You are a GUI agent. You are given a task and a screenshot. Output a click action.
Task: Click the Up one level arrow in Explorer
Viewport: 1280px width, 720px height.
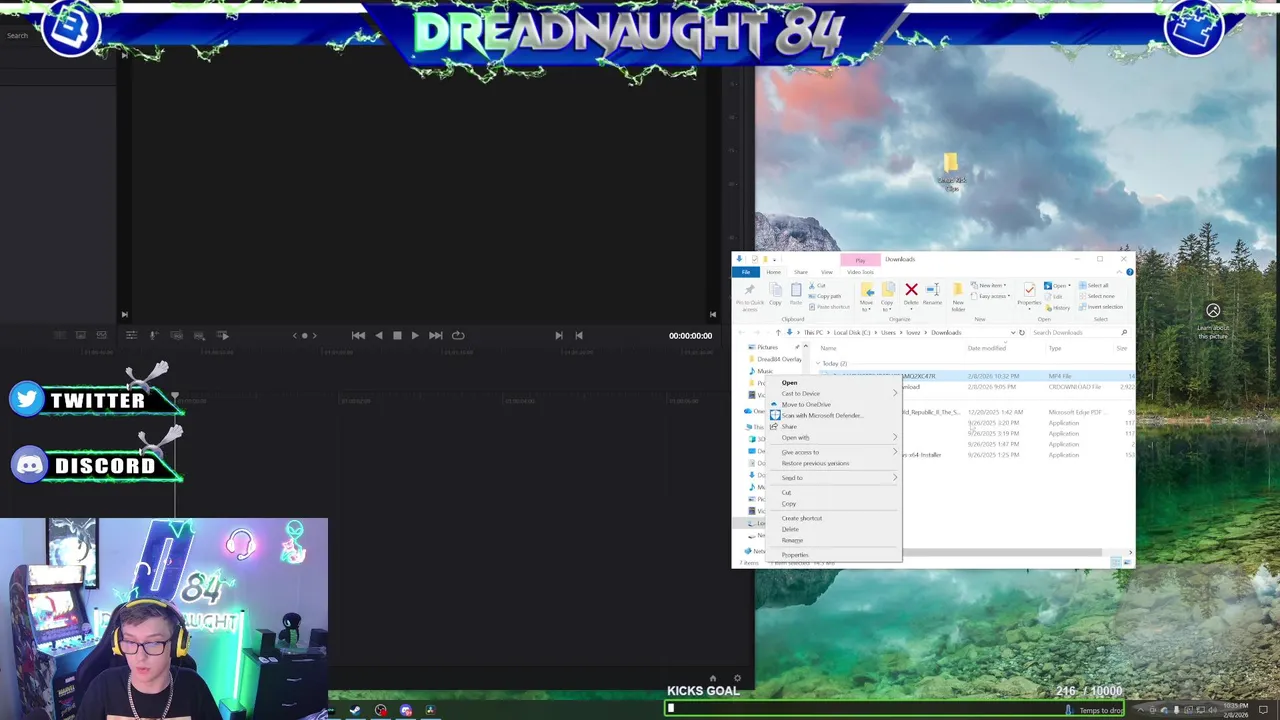778,332
